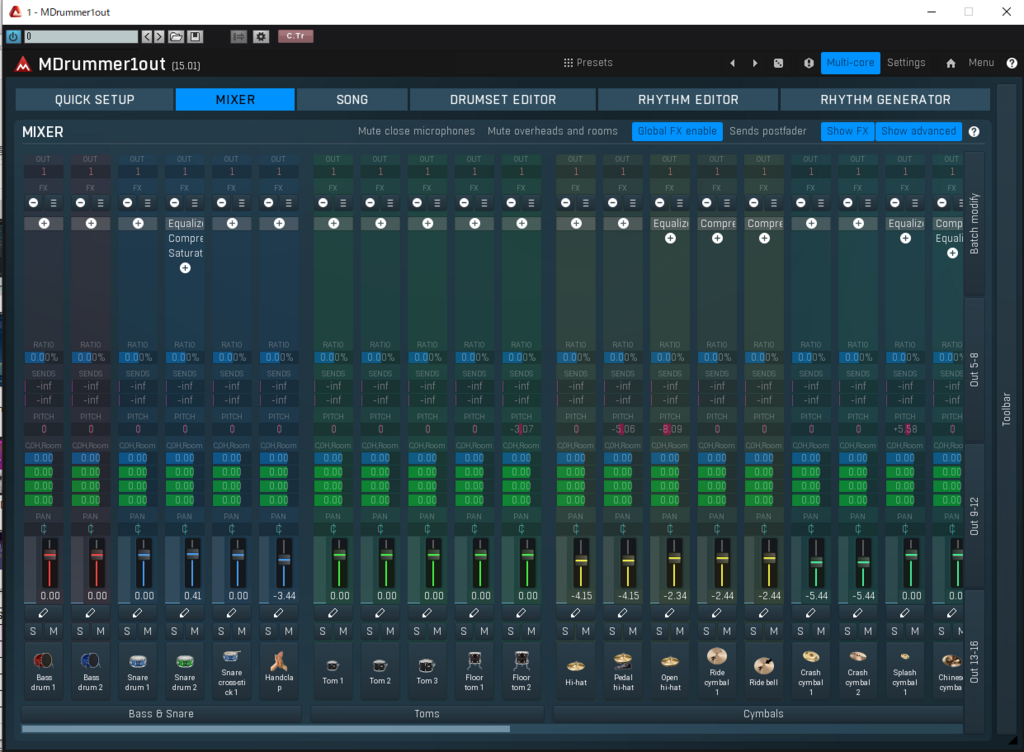Viewport: 1024px width, 752px height.
Task: Mute the Snare drum 1 channel
Action: [x=148, y=631]
